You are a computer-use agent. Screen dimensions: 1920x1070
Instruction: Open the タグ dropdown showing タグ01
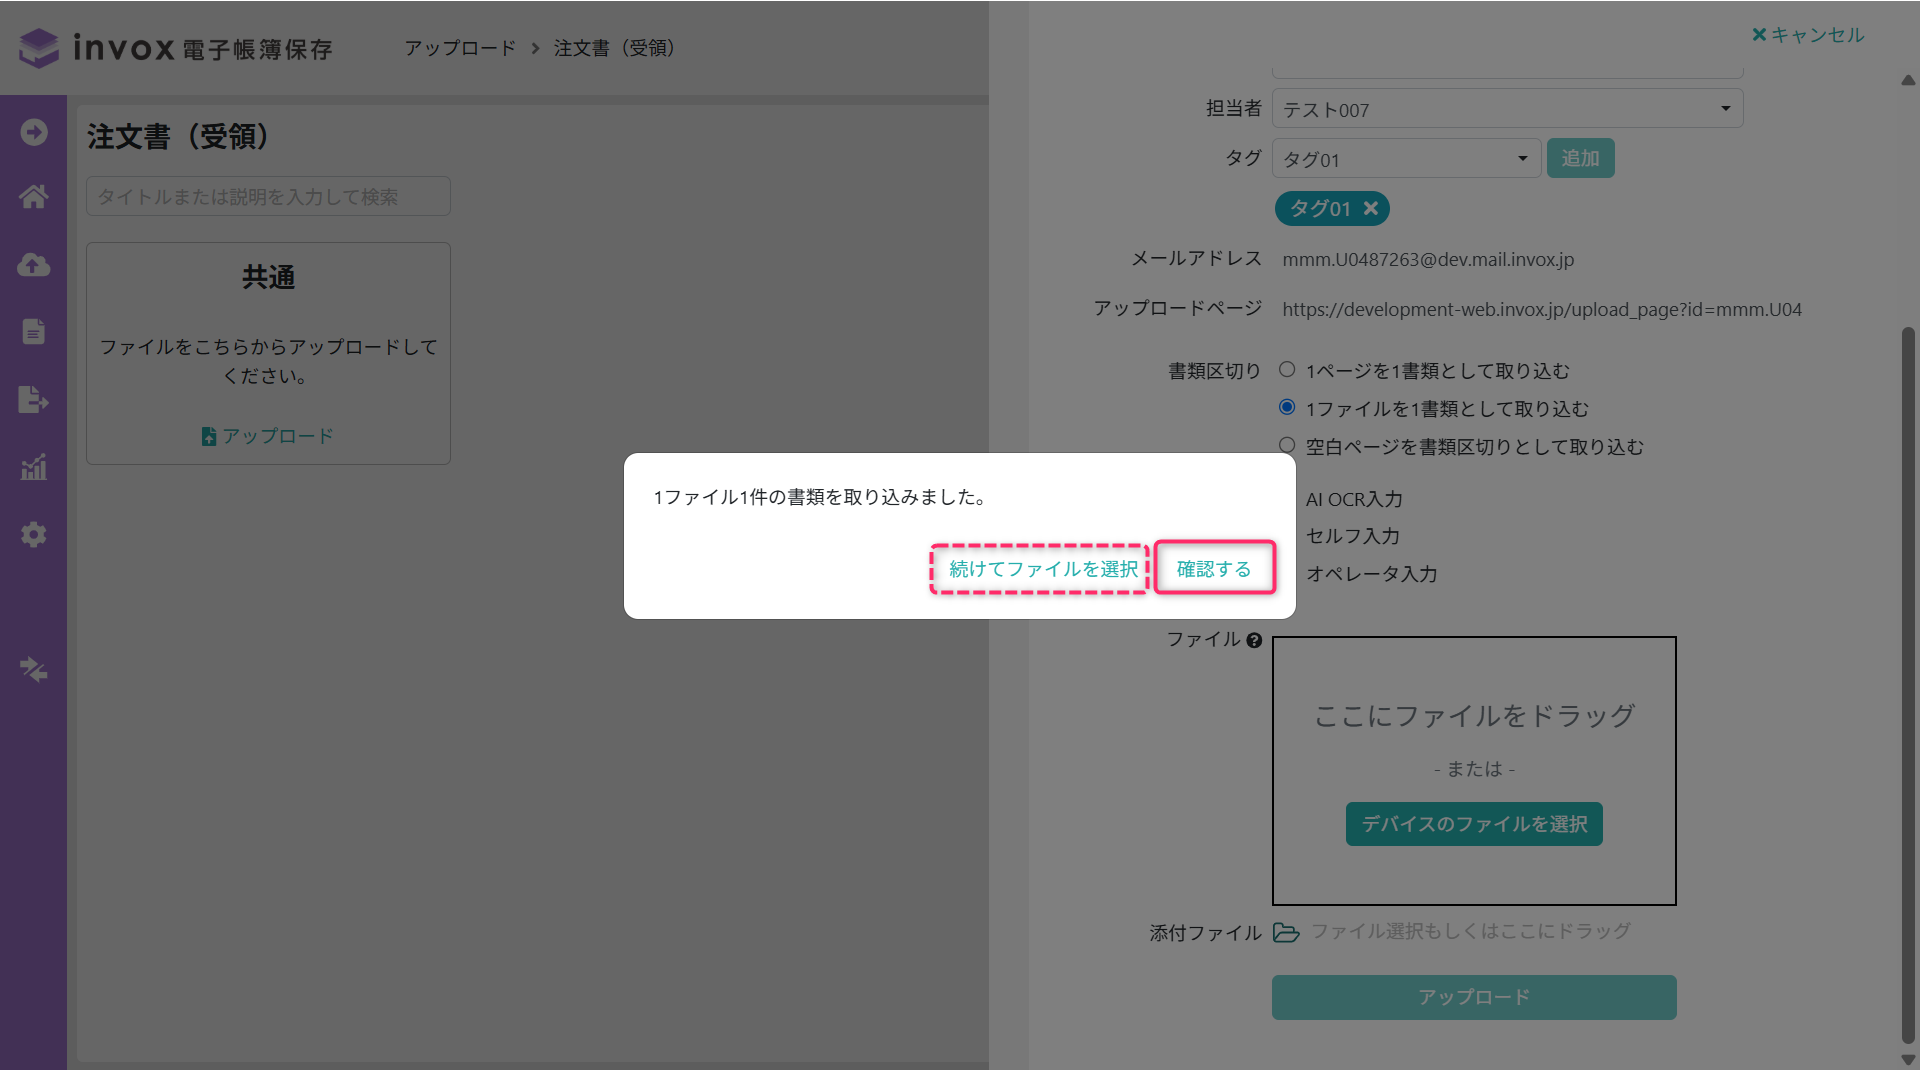(x=1405, y=159)
